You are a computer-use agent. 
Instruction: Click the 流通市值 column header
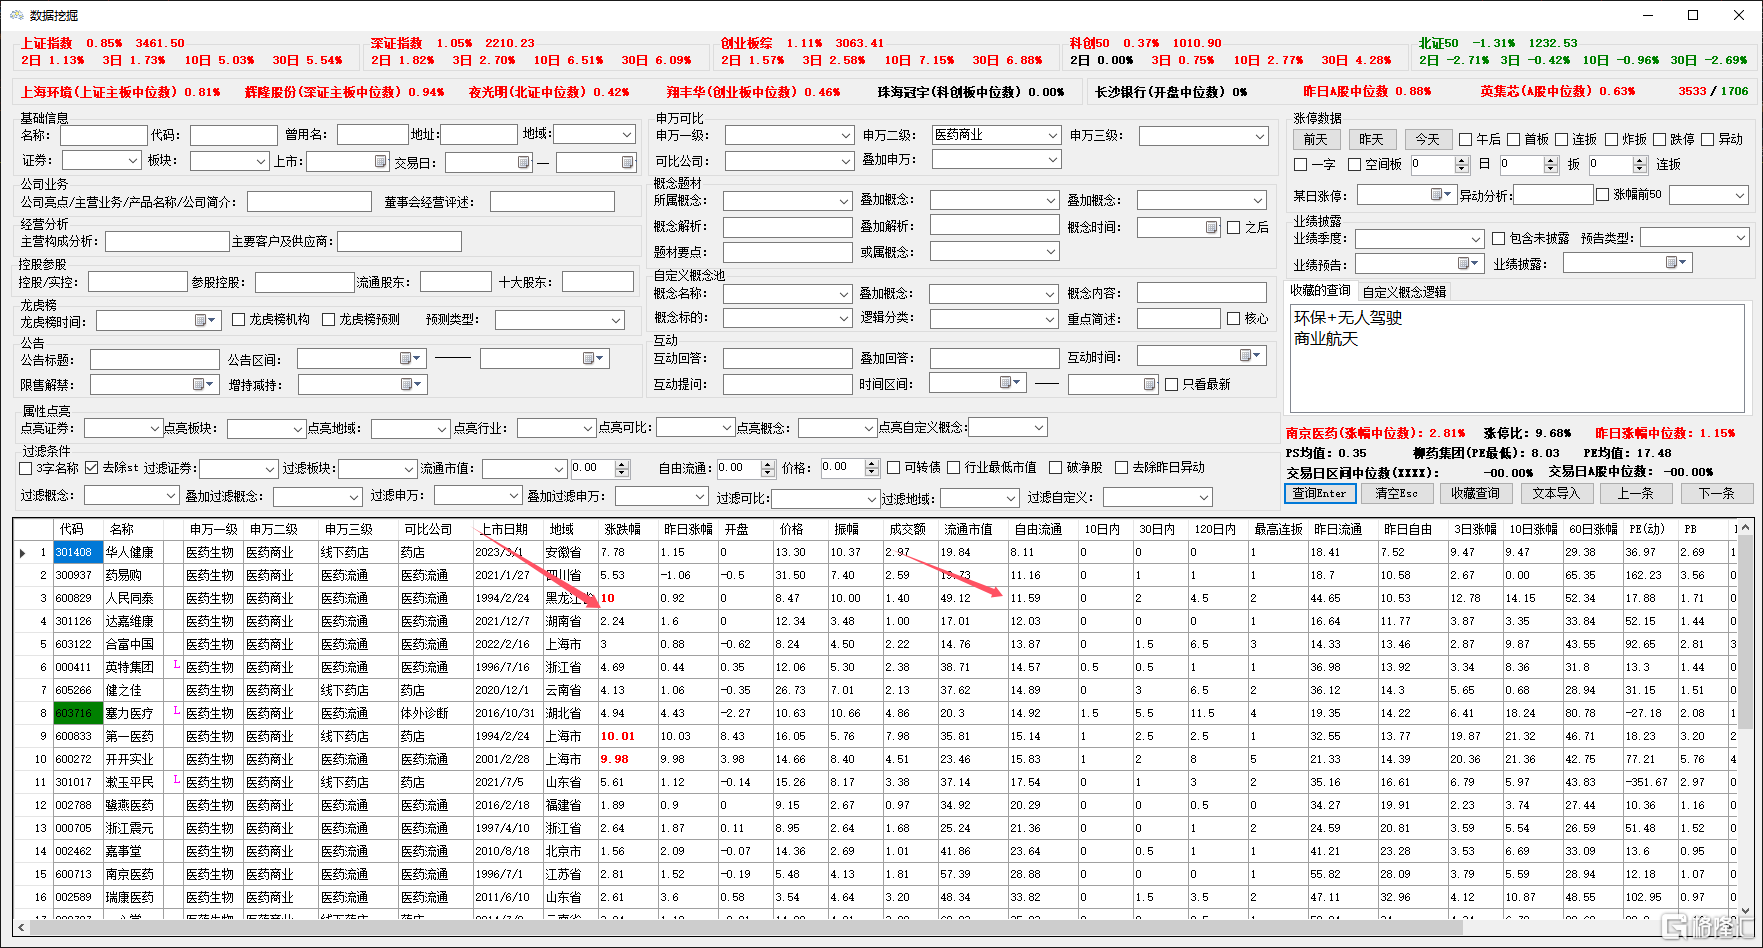[973, 529]
